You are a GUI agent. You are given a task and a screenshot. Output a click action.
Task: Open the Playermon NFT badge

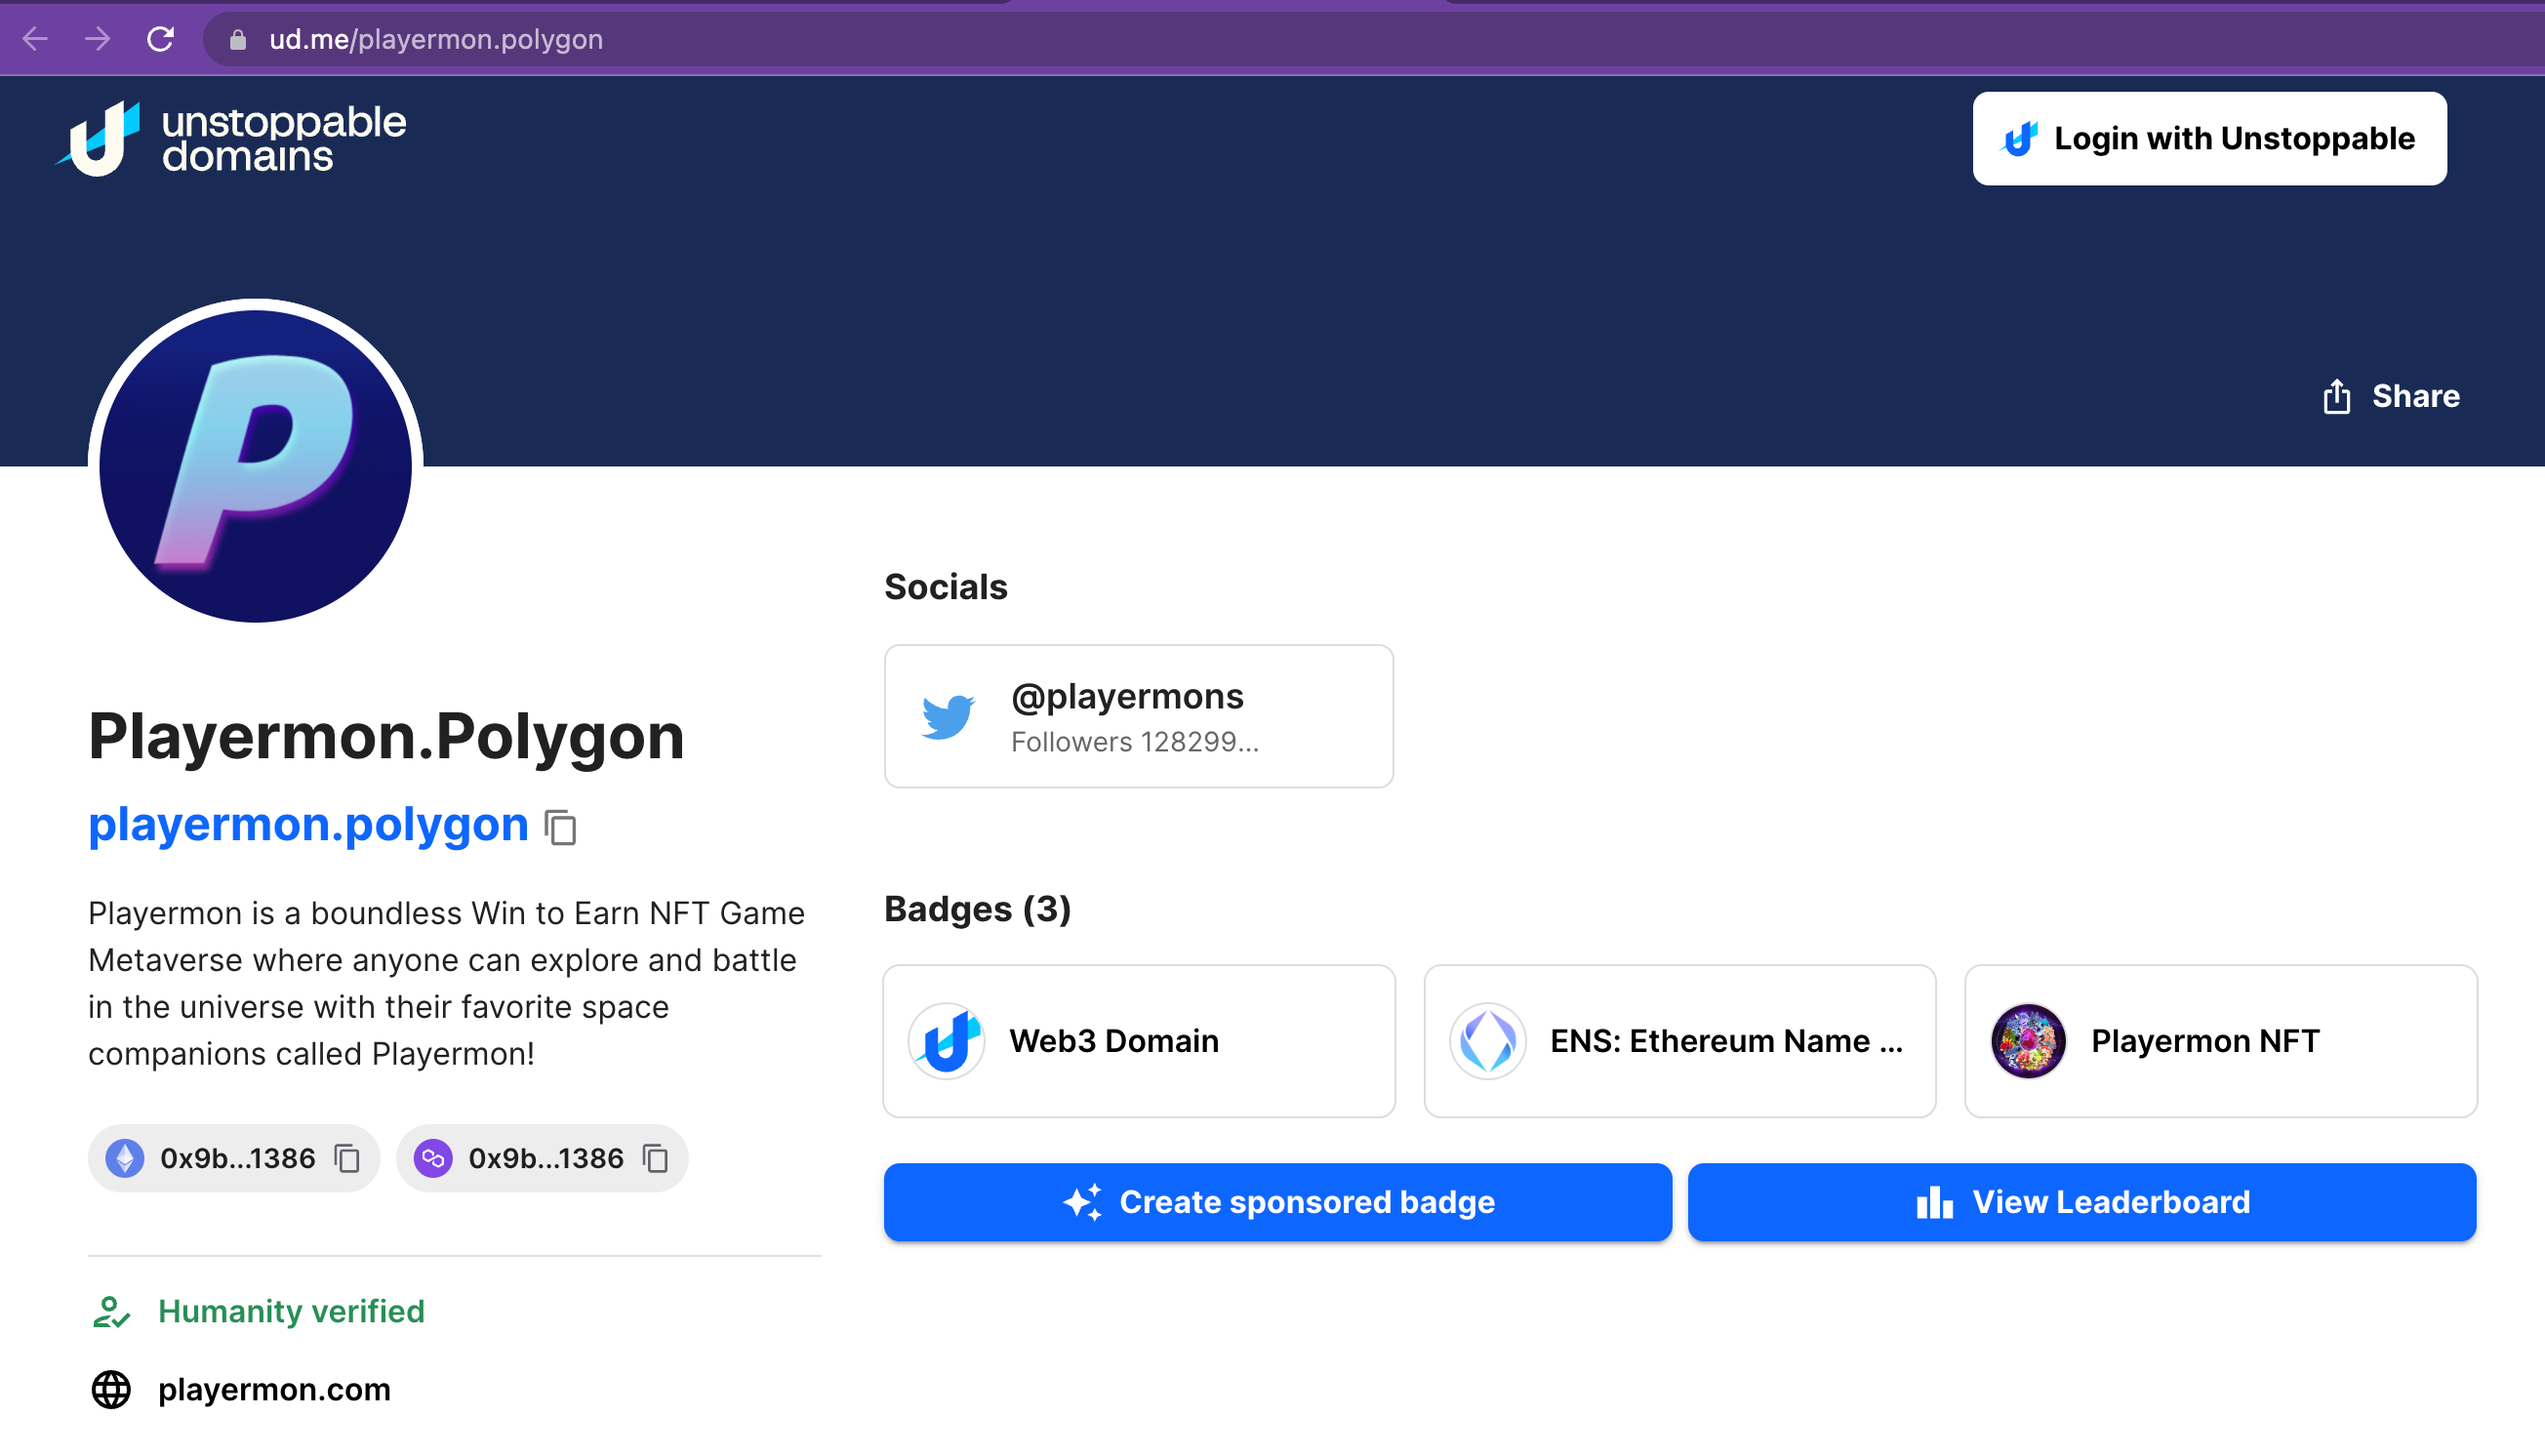point(2220,1040)
